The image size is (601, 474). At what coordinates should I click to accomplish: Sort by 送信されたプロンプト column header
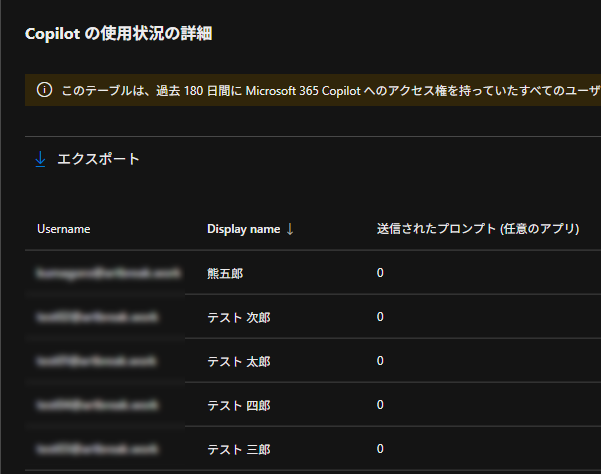click(x=478, y=229)
